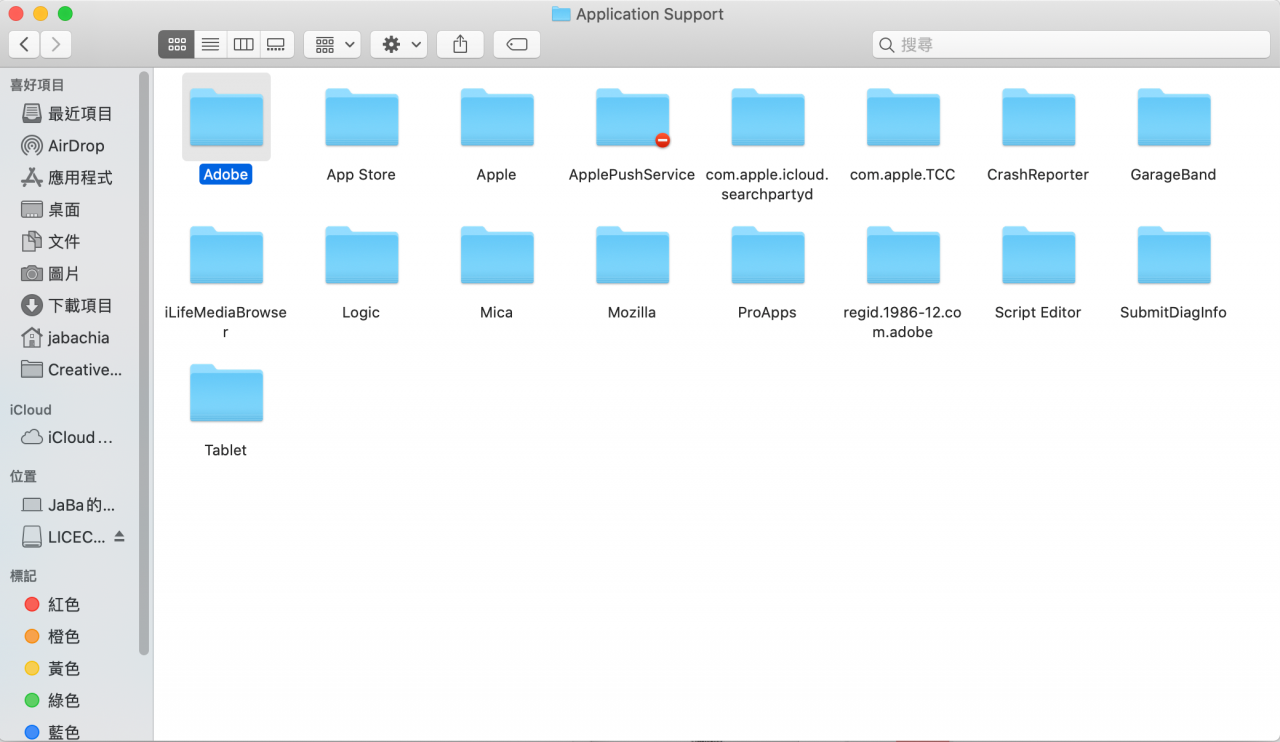Click the Edit Tags toolbar button
Screen dimensions: 1280x742
pyautogui.click(x=516, y=44)
